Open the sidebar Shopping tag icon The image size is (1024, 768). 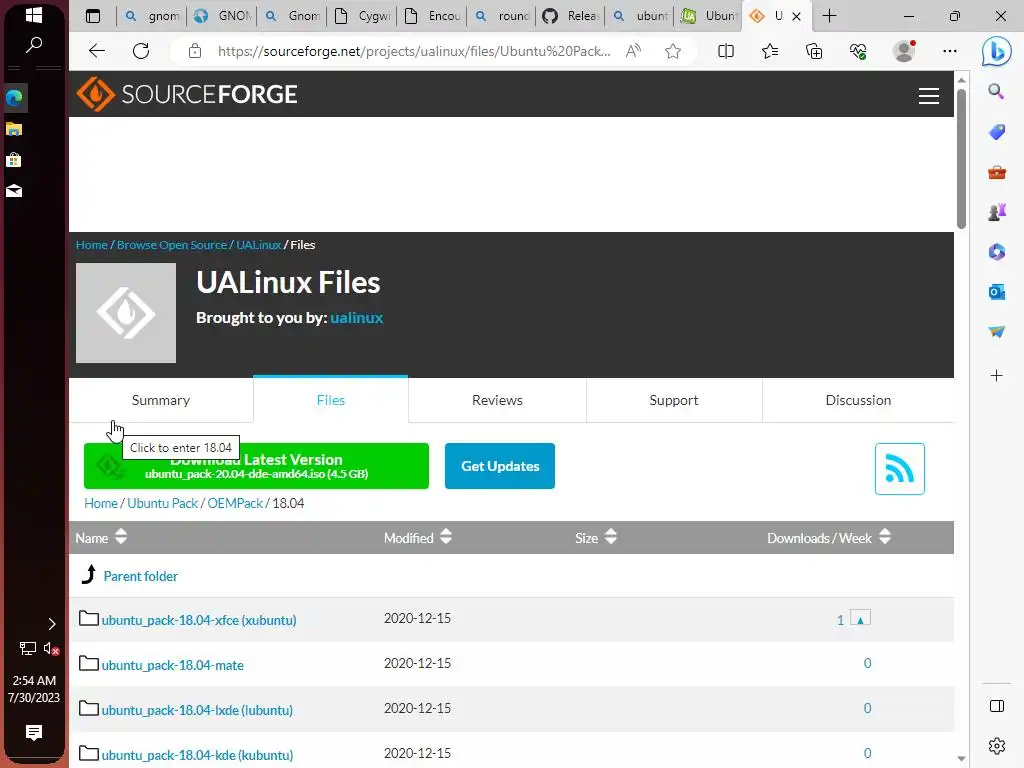click(x=997, y=132)
